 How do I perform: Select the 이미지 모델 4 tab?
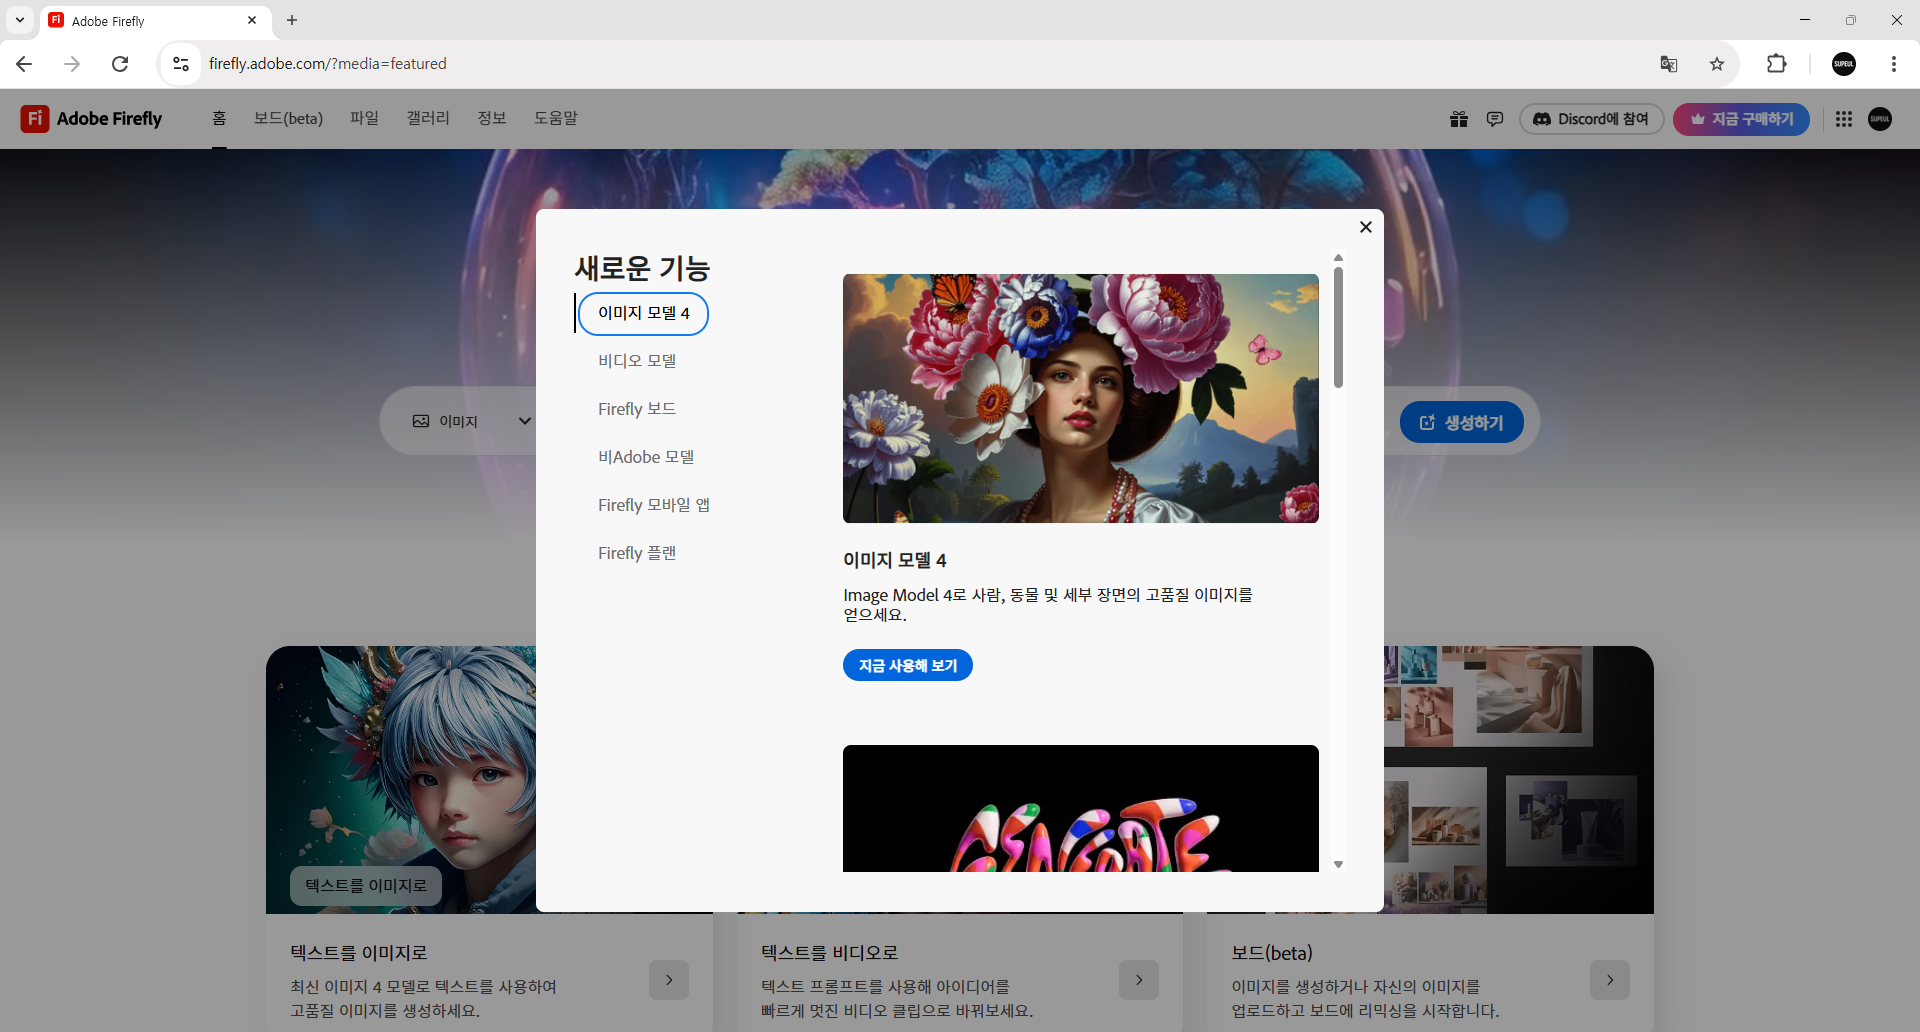(x=644, y=313)
